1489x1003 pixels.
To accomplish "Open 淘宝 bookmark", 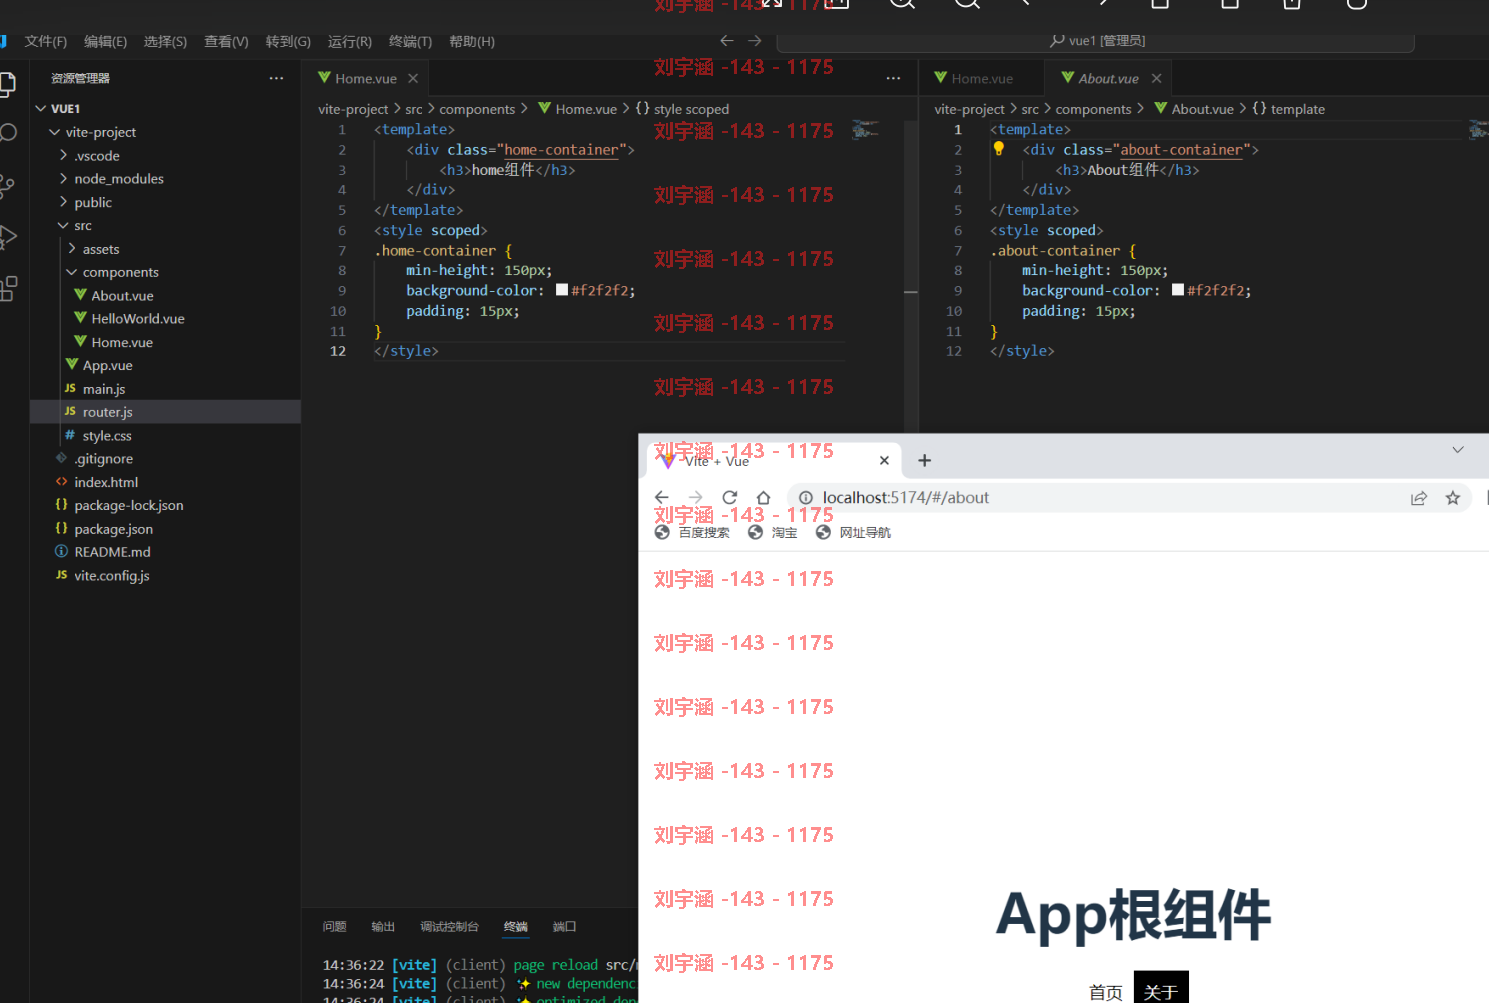I will click(x=773, y=533).
